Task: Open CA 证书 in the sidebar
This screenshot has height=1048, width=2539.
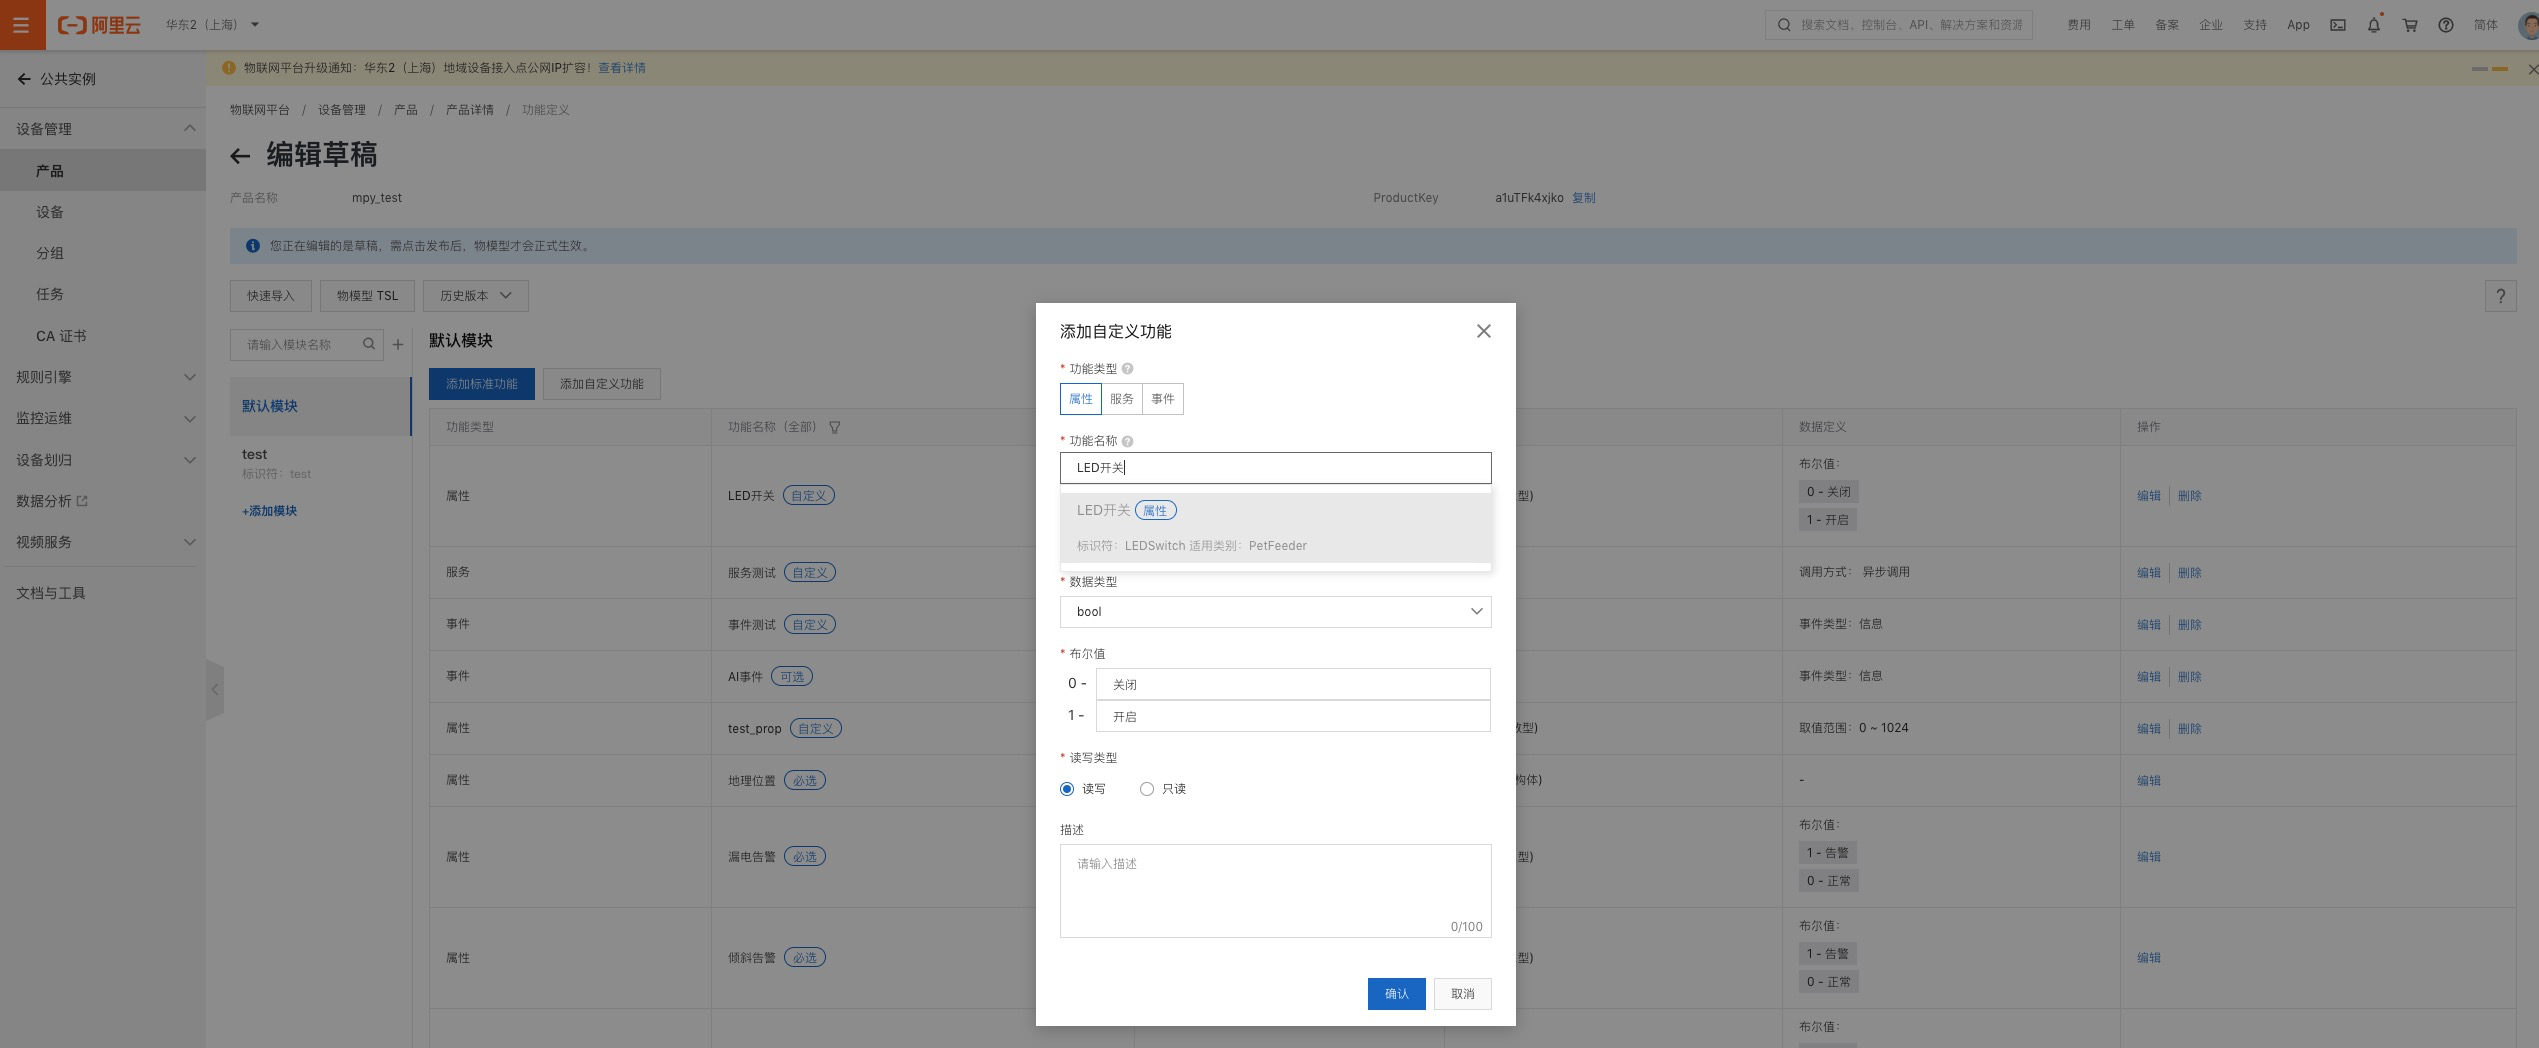Action: coord(103,336)
